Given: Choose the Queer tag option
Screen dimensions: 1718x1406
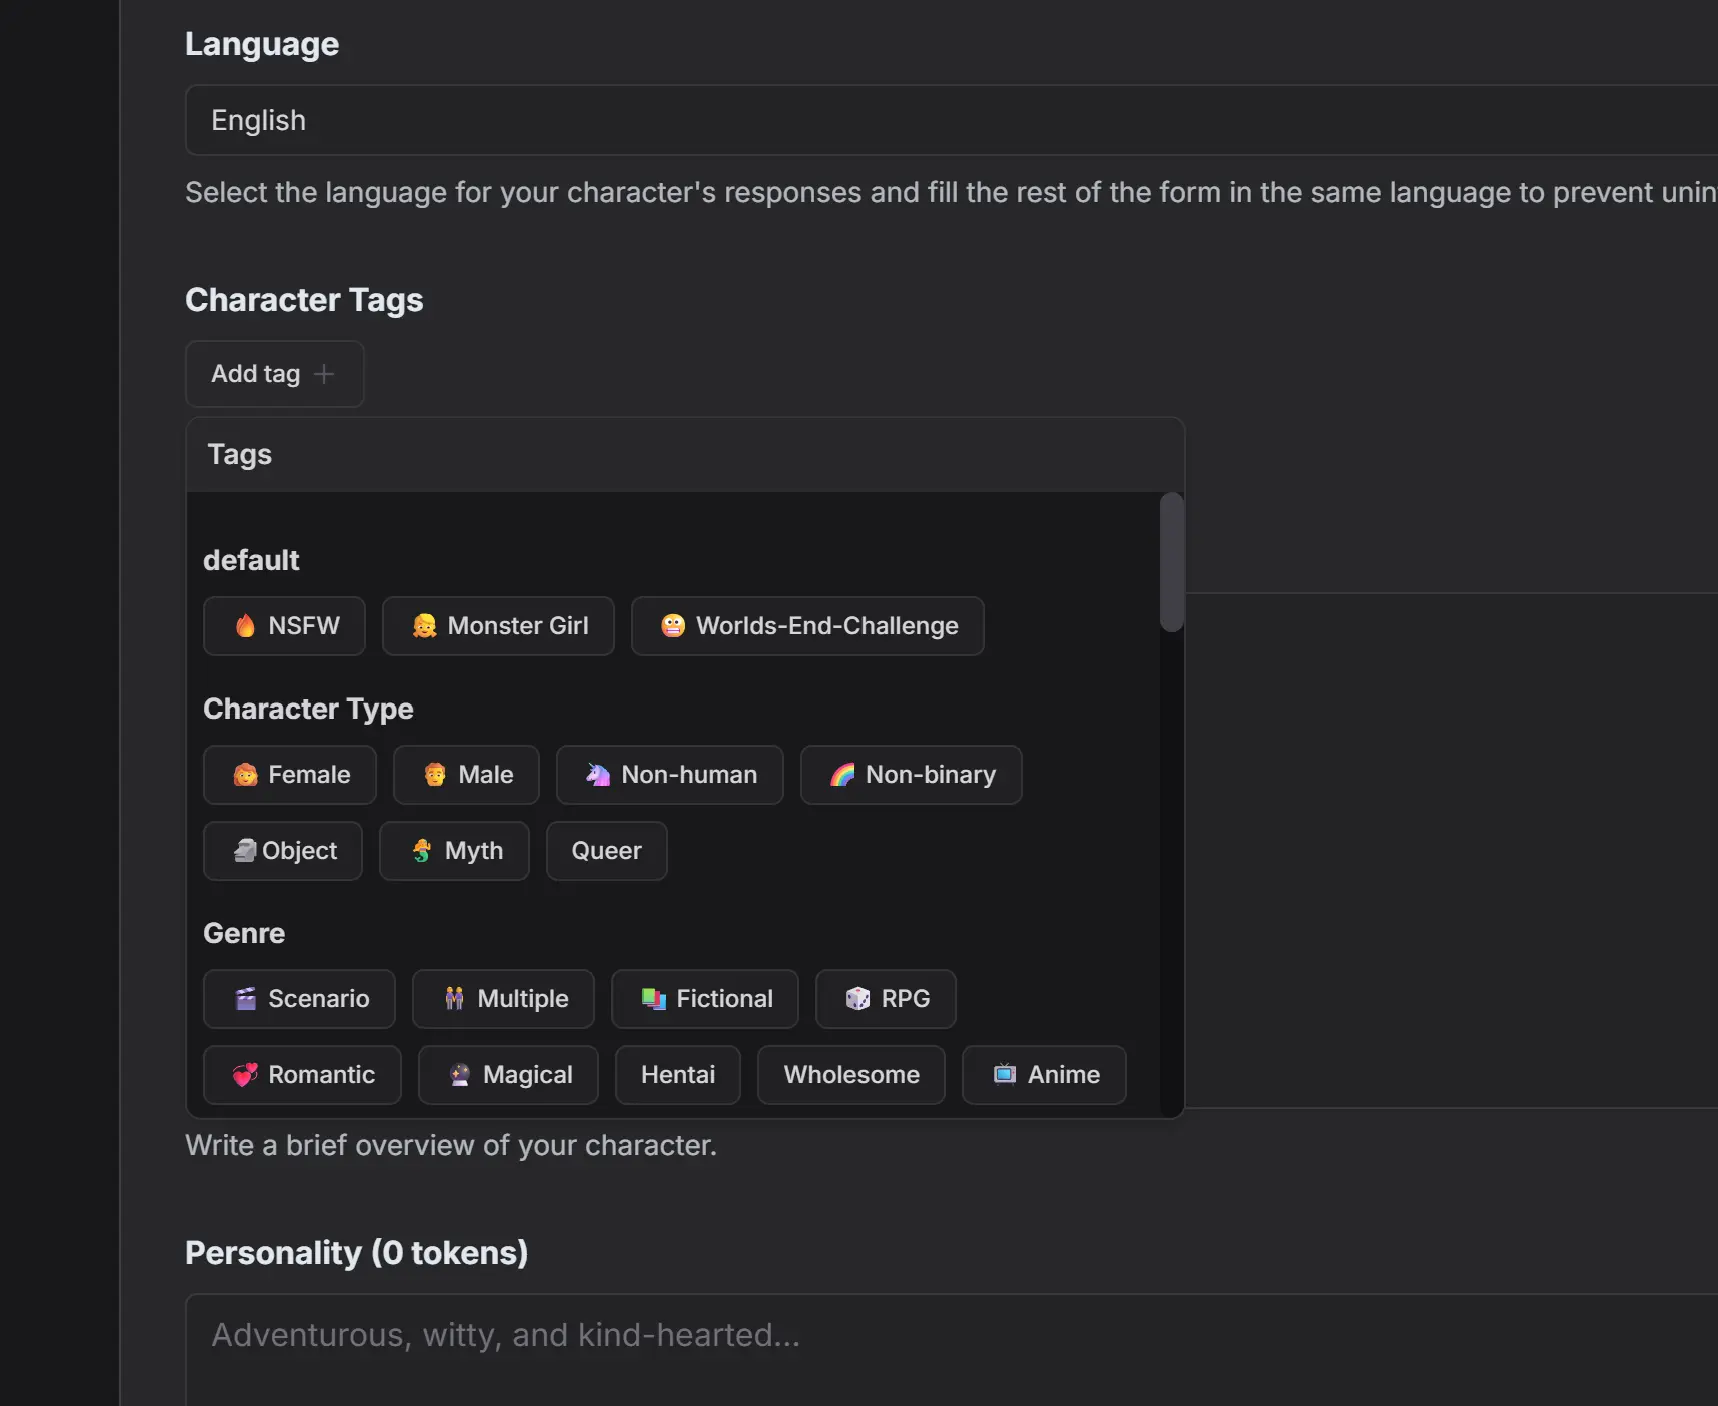Looking at the screenshot, I should click(606, 851).
